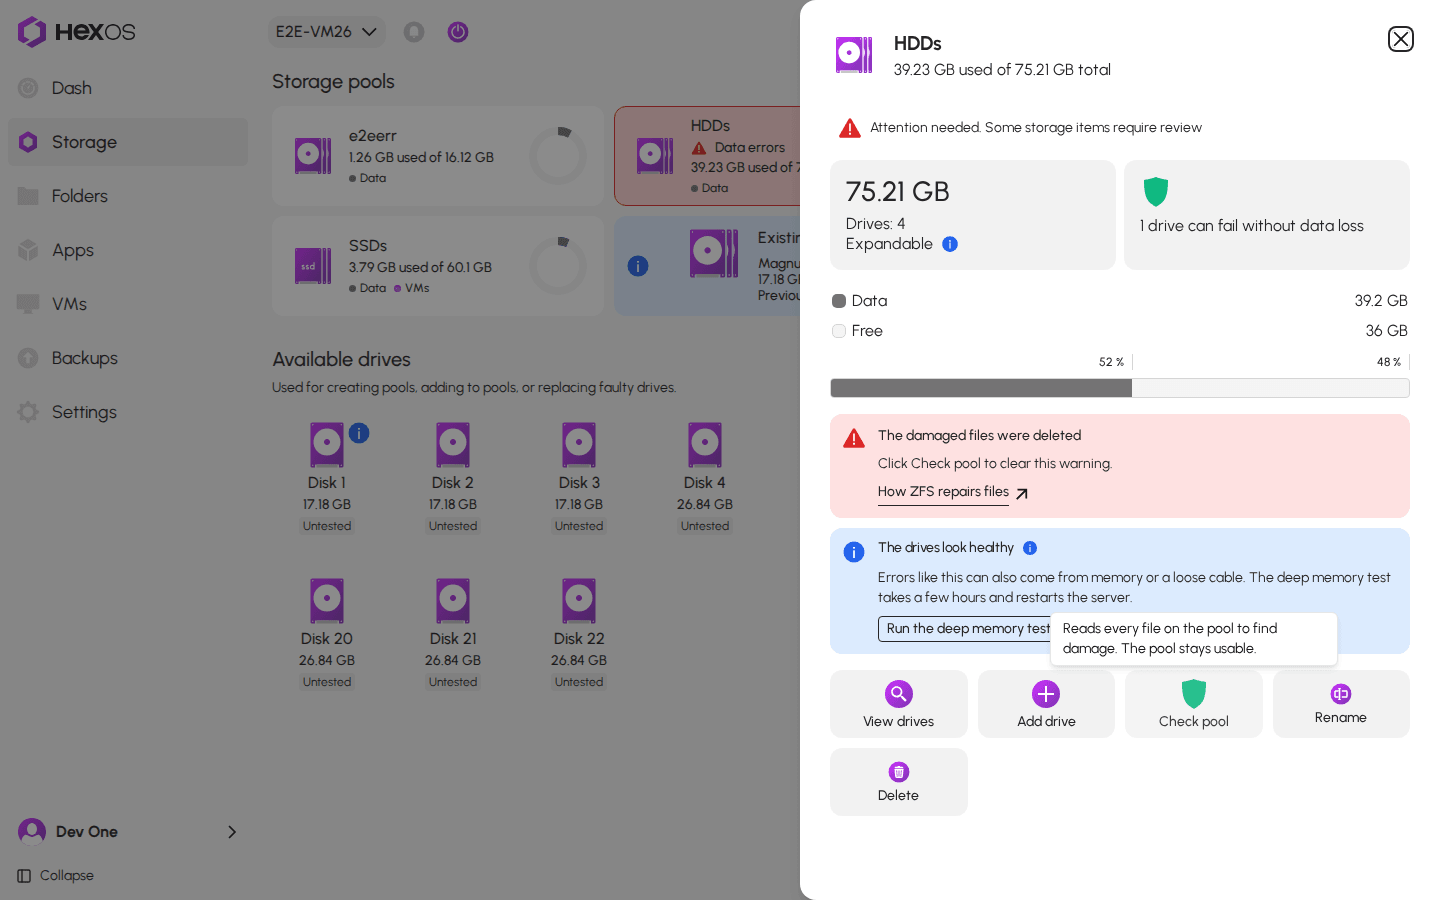The image size is (1440, 900).
Task: Click the Disk 3 drive icon
Action: tap(579, 445)
